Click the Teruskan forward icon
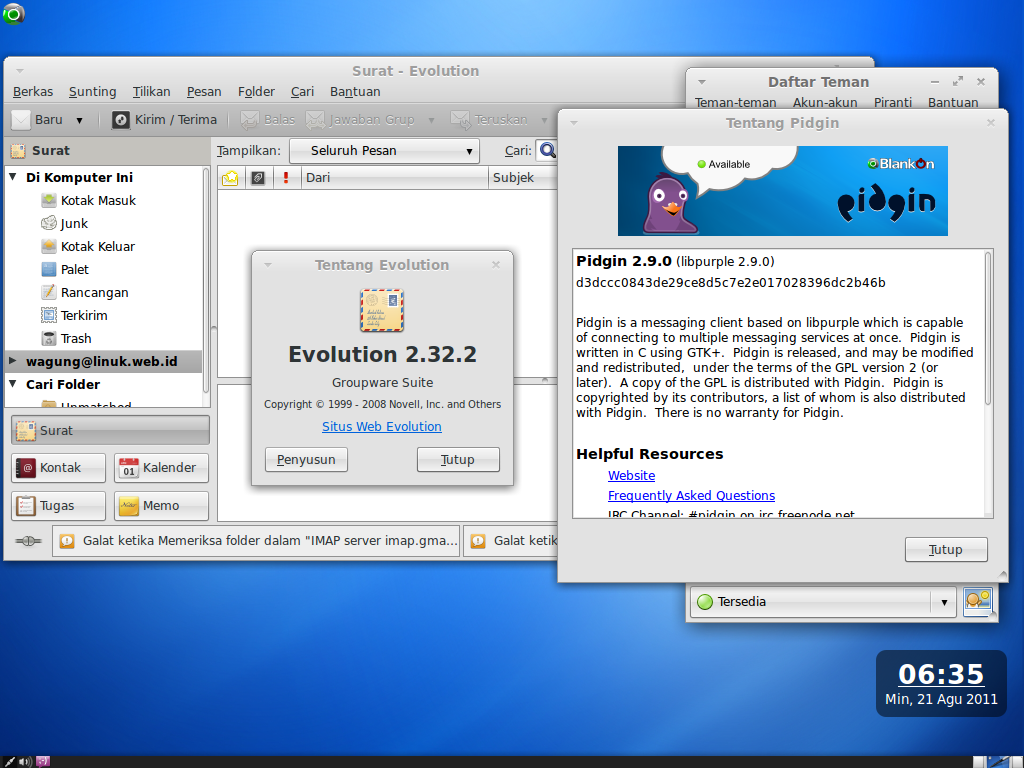The width and height of the screenshot is (1024, 768). tap(460, 120)
